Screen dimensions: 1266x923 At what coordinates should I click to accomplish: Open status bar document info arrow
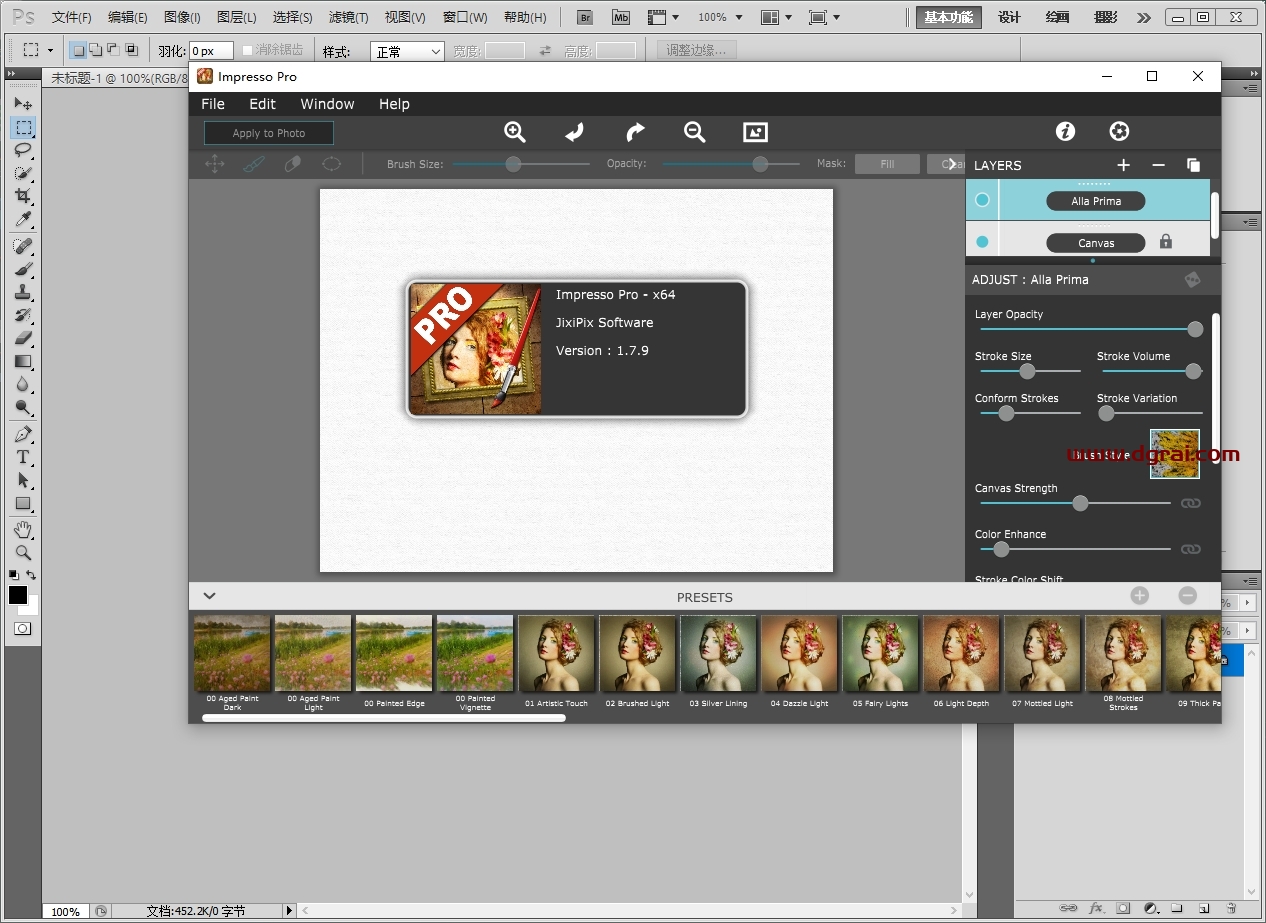(x=289, y=911)
